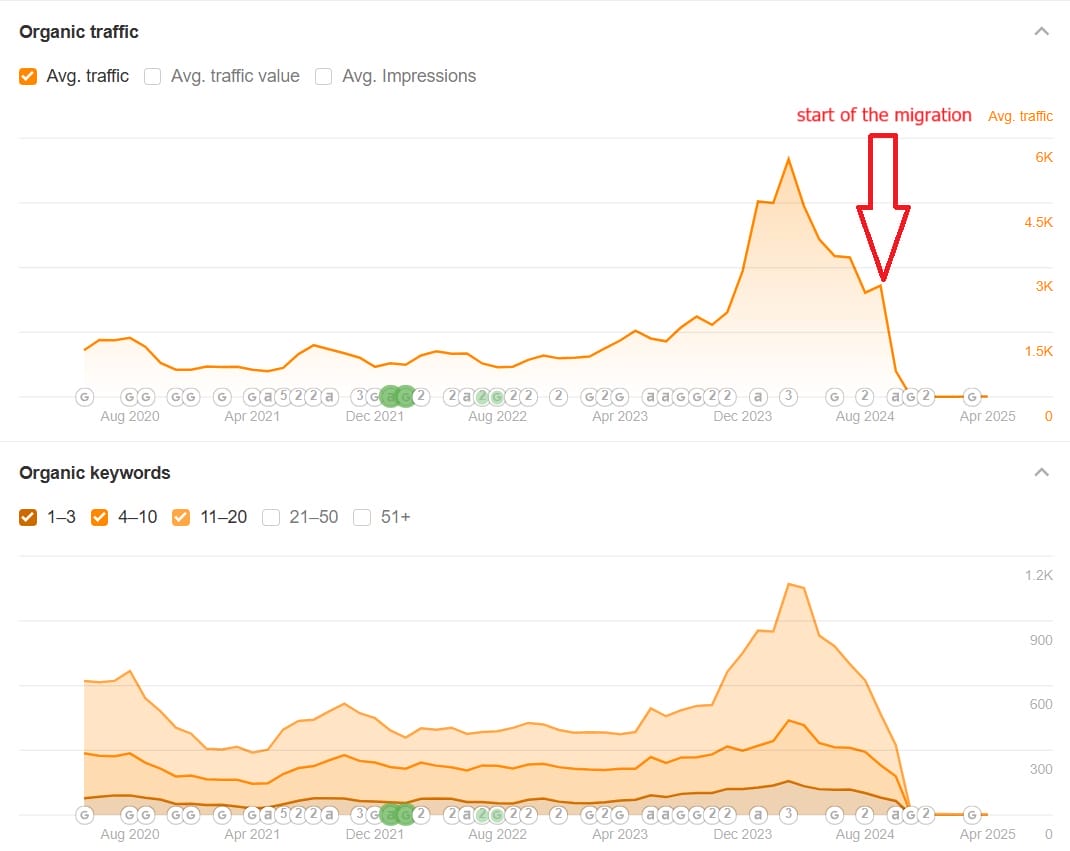Screen dimensions: 1070x851
Task: Uncheck the Avg. traffic checkbox
Action: 28,76
